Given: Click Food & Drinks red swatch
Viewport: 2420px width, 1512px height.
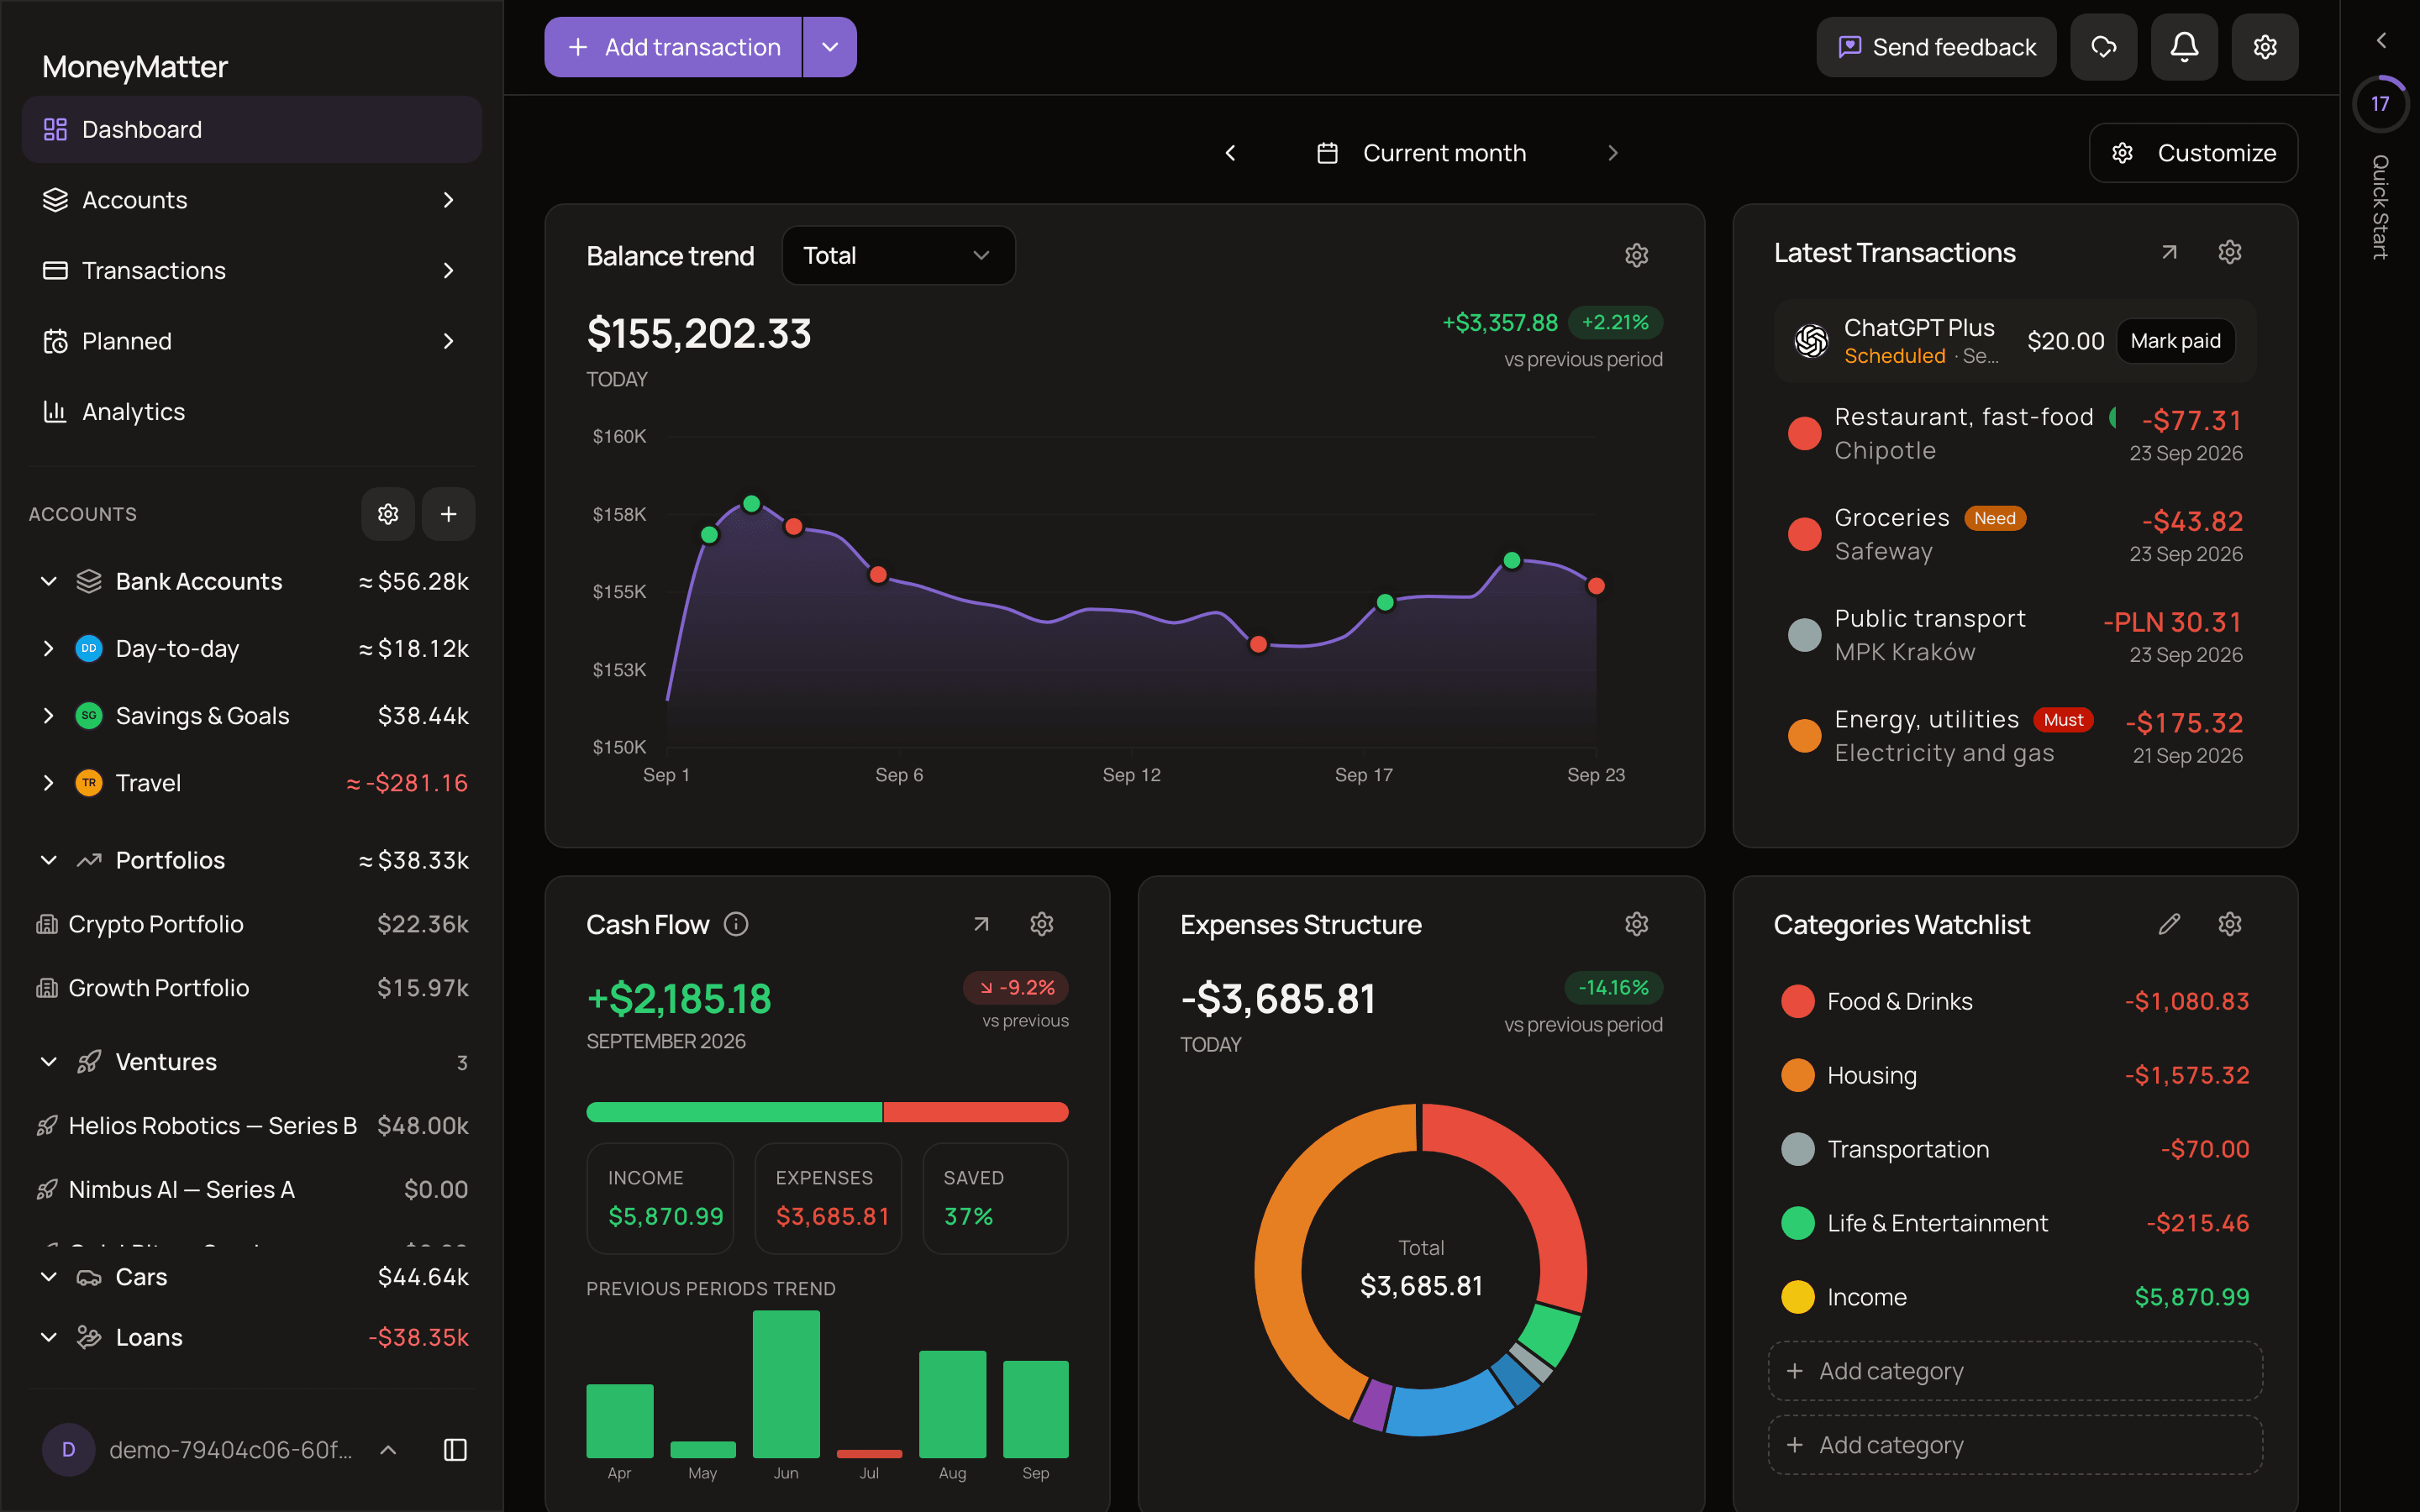Looking at the screenshot, I should (x=1798, y=1001).
